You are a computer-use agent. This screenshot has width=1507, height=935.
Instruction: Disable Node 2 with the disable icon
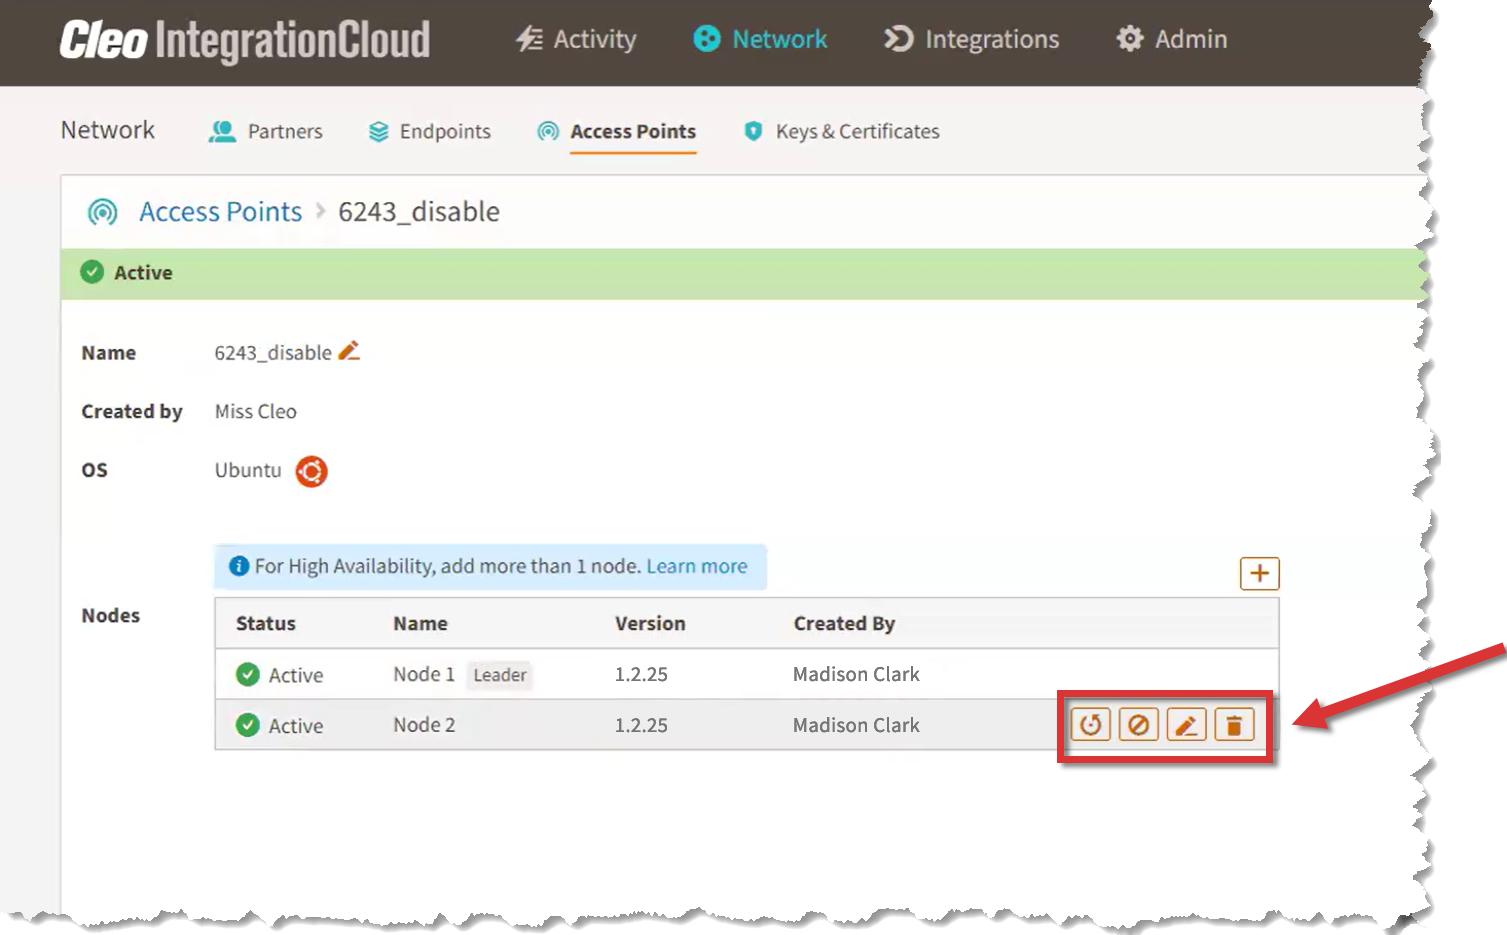(1138, 724)
